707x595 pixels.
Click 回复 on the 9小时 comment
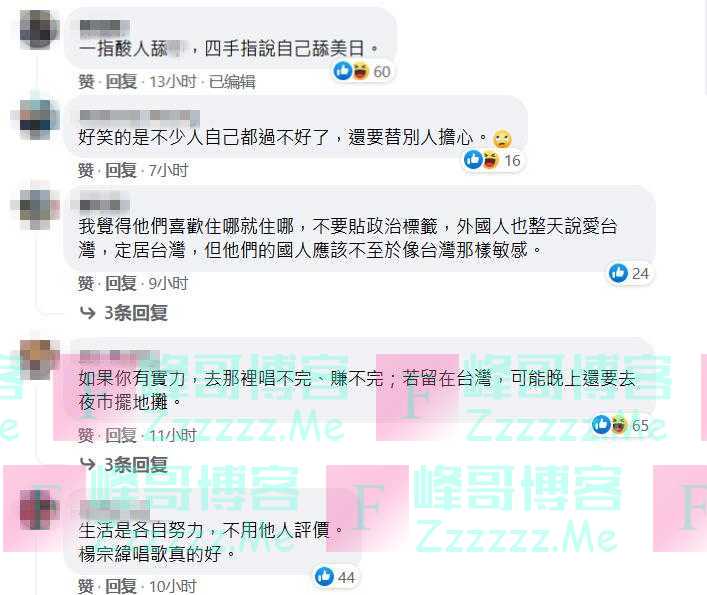point(121,284)
